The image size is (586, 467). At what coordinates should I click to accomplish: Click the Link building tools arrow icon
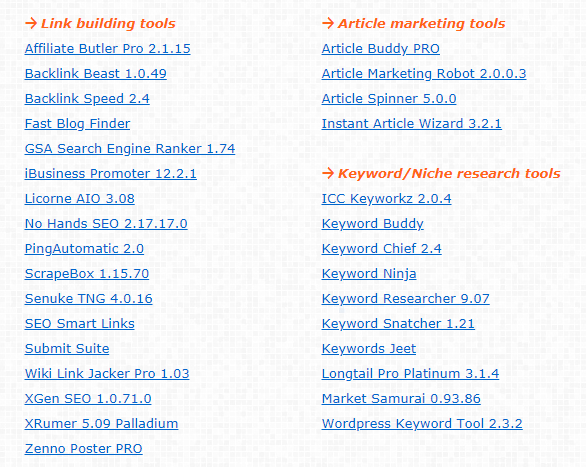(31, 24)
